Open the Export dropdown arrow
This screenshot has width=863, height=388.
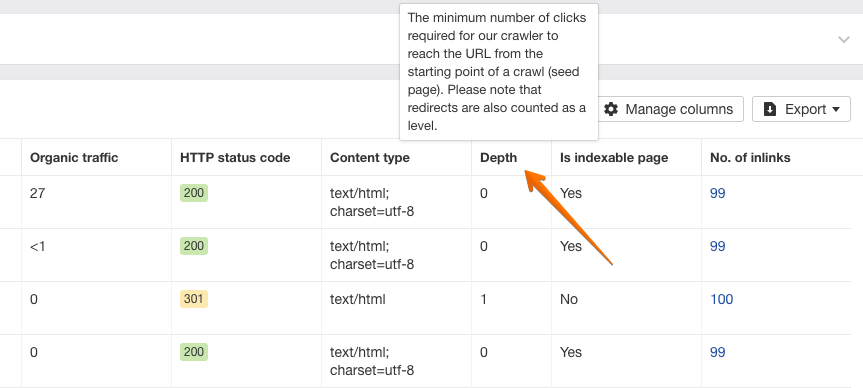coord(835,109)
